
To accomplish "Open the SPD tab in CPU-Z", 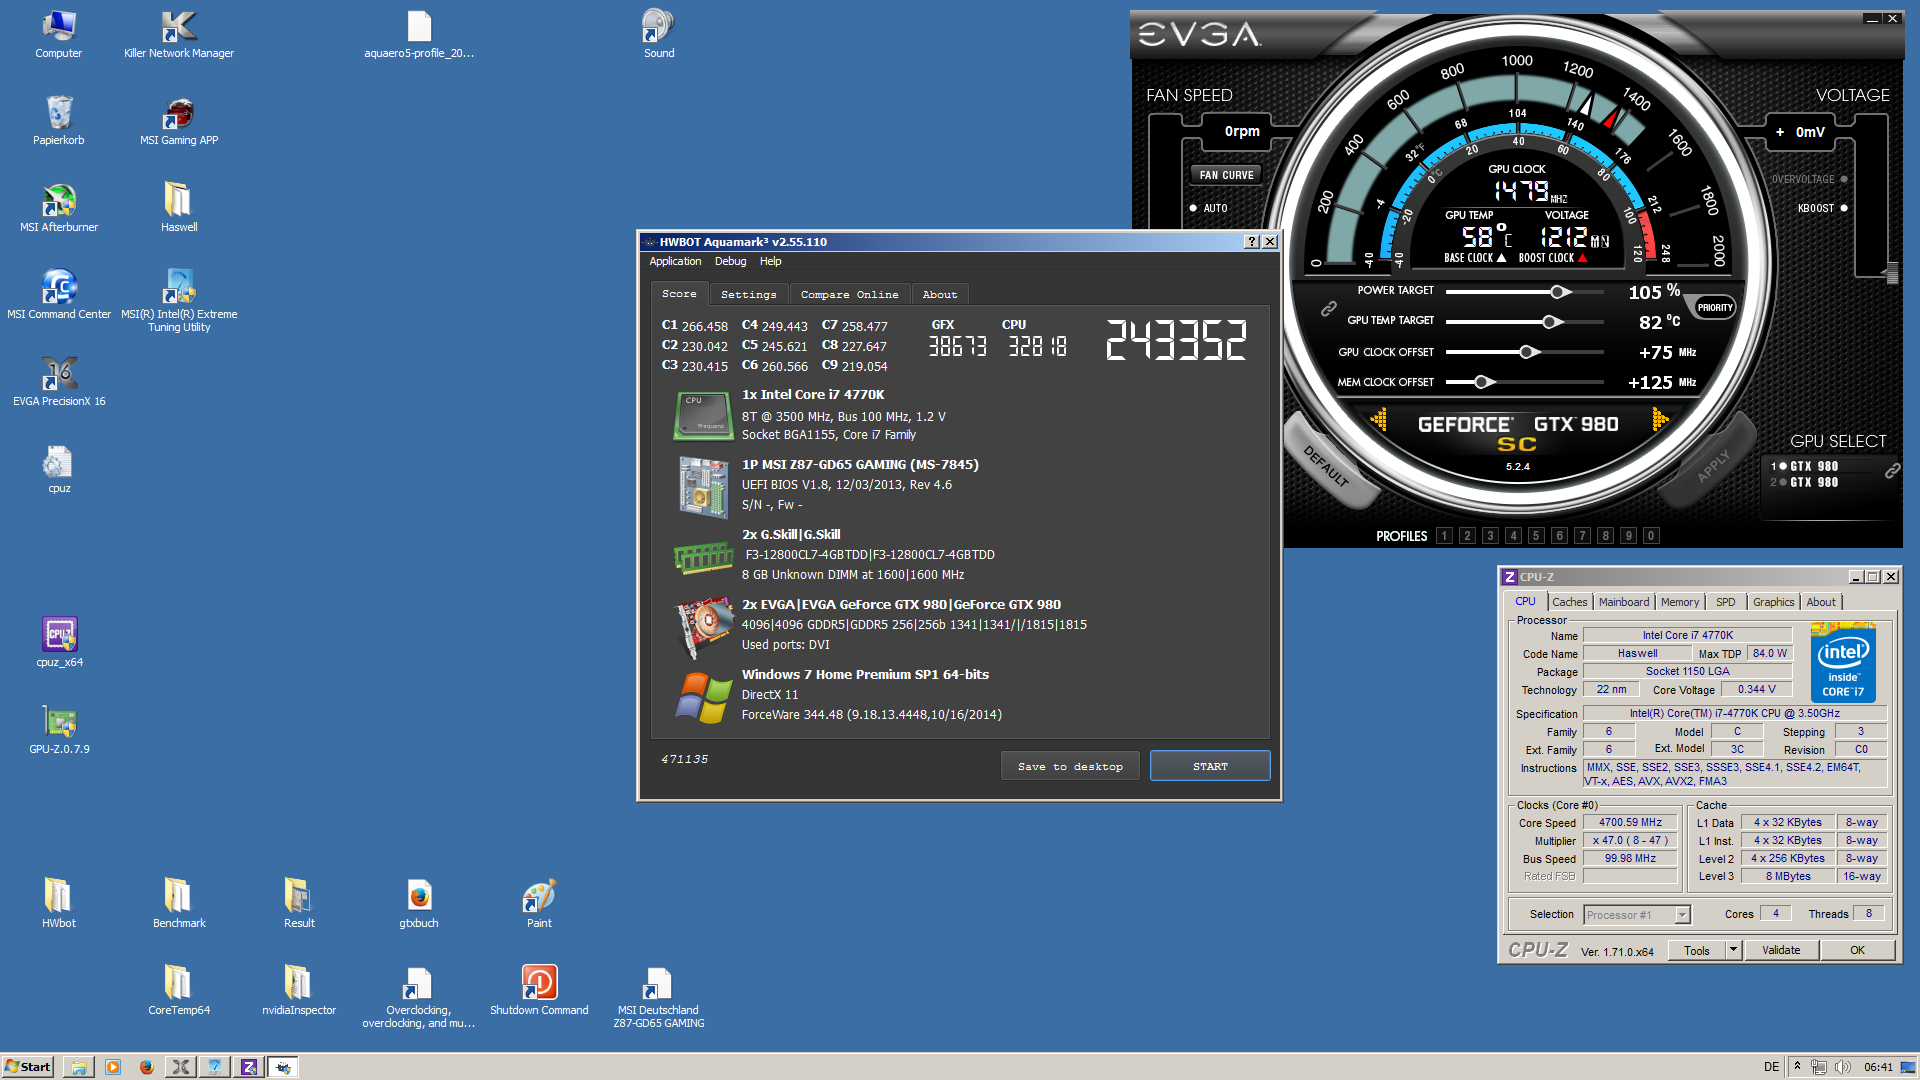I will tap(1725, 602).
